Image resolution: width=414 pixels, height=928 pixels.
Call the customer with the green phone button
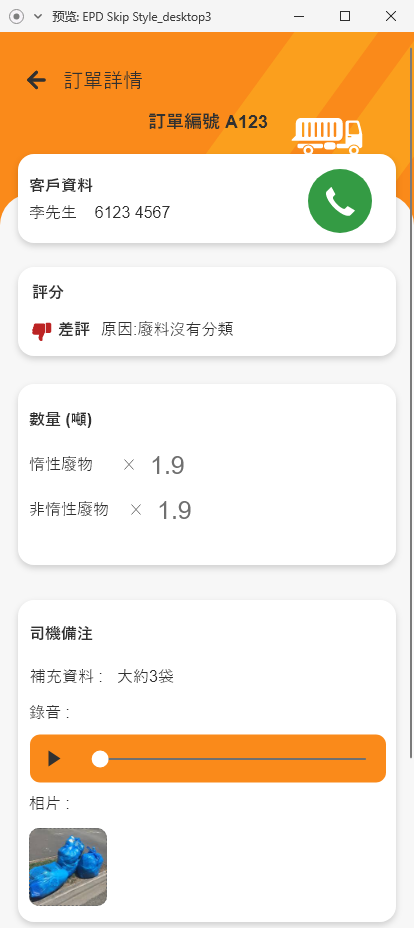(340, 201)
